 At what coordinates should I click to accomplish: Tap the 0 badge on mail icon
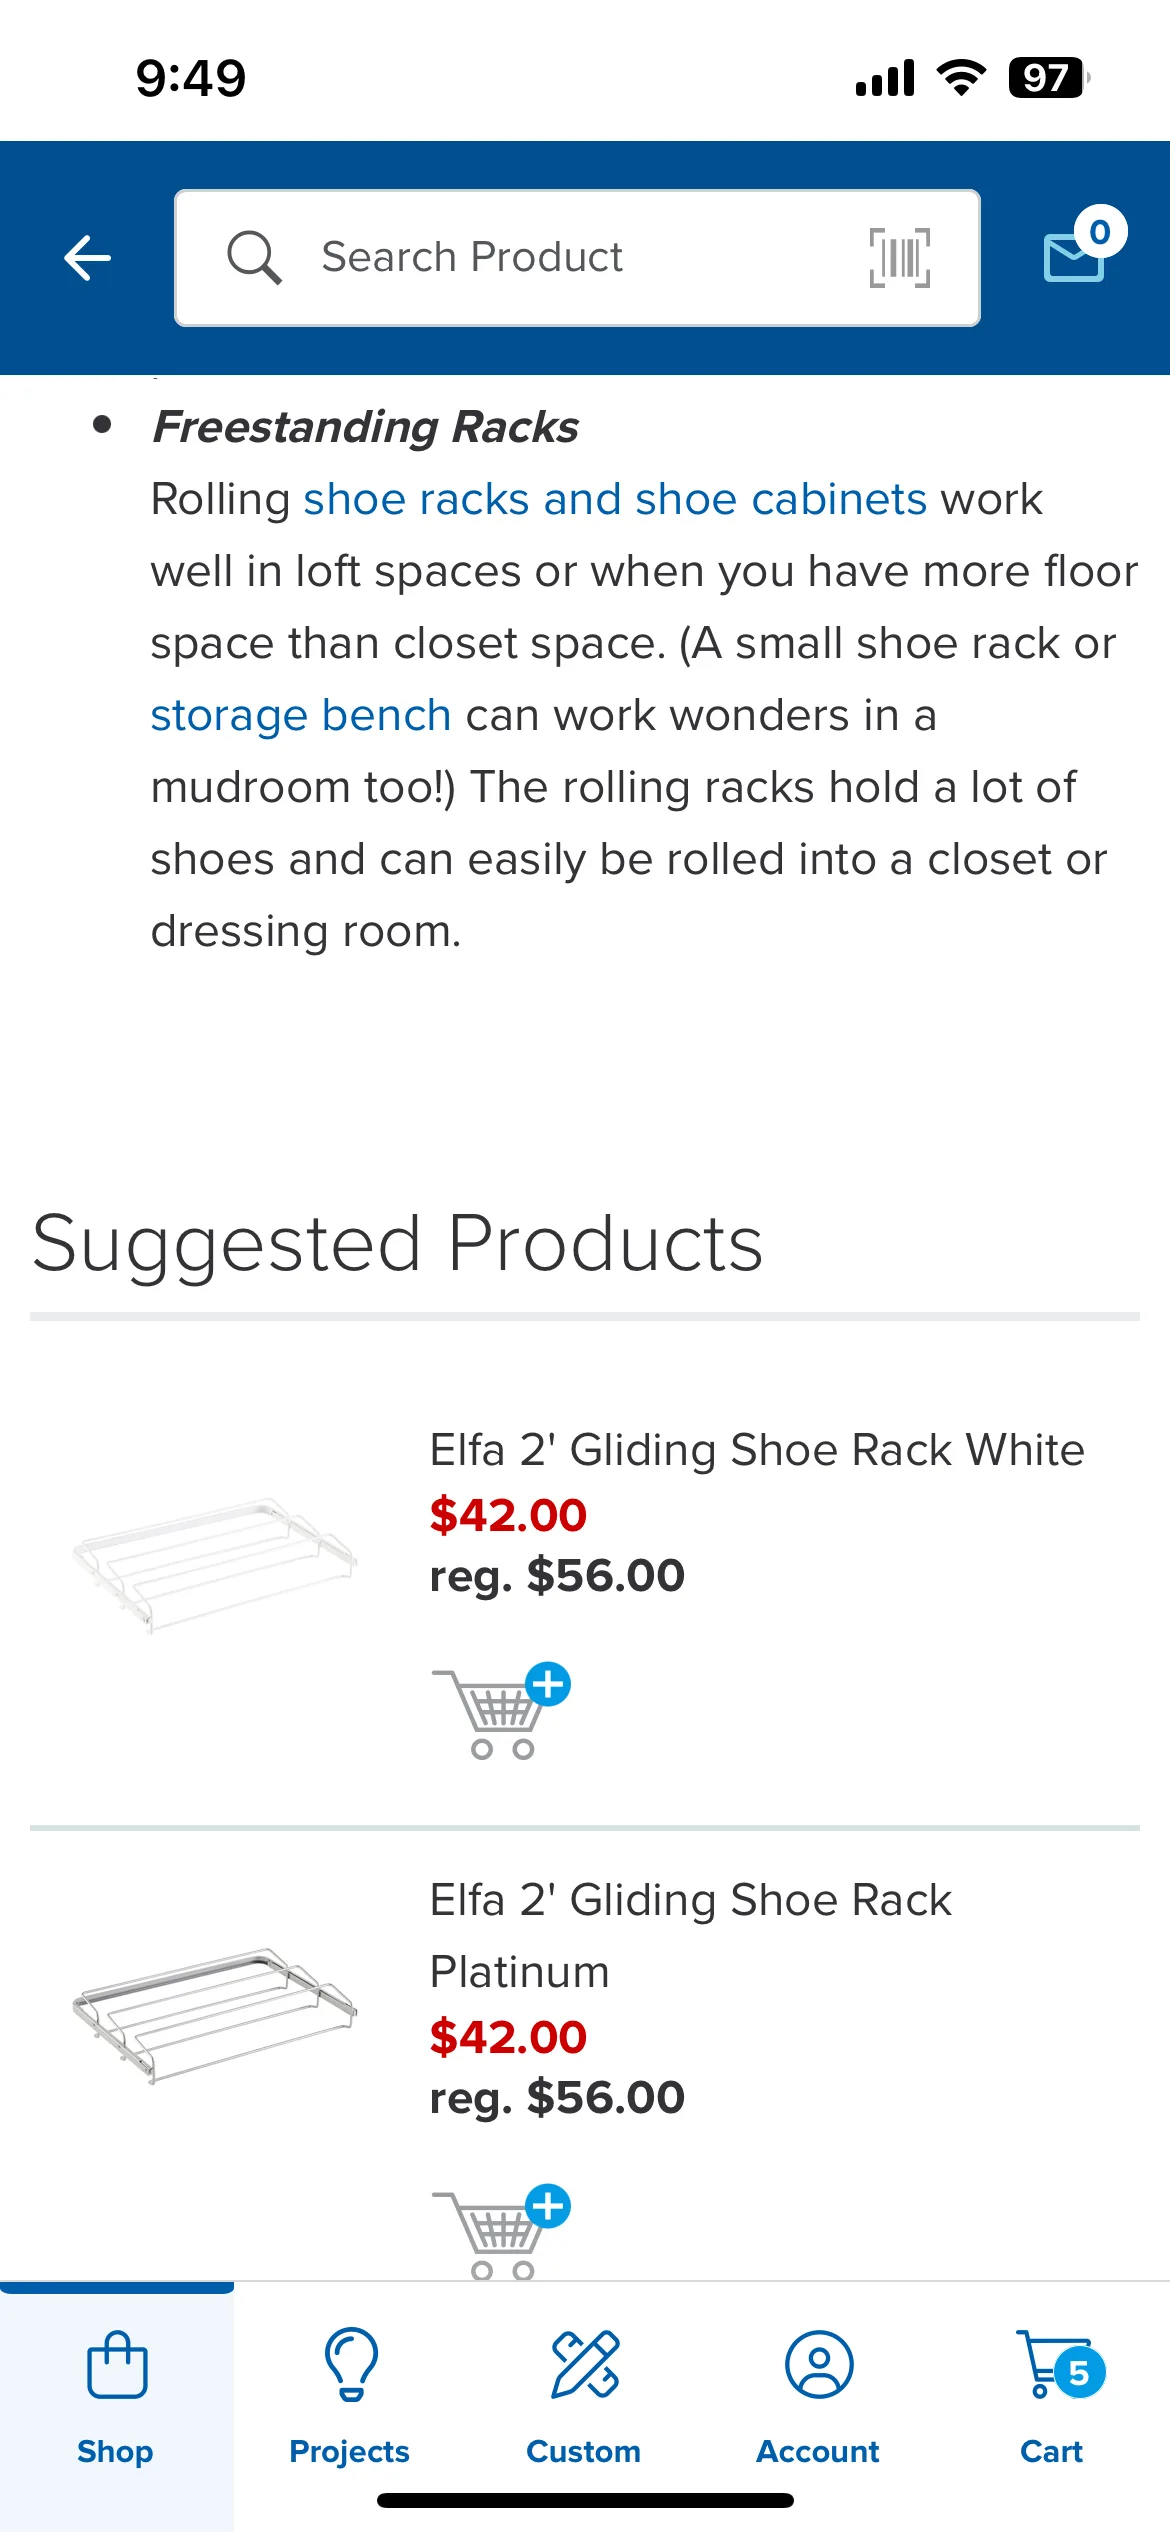click(x=1100, y=232)
